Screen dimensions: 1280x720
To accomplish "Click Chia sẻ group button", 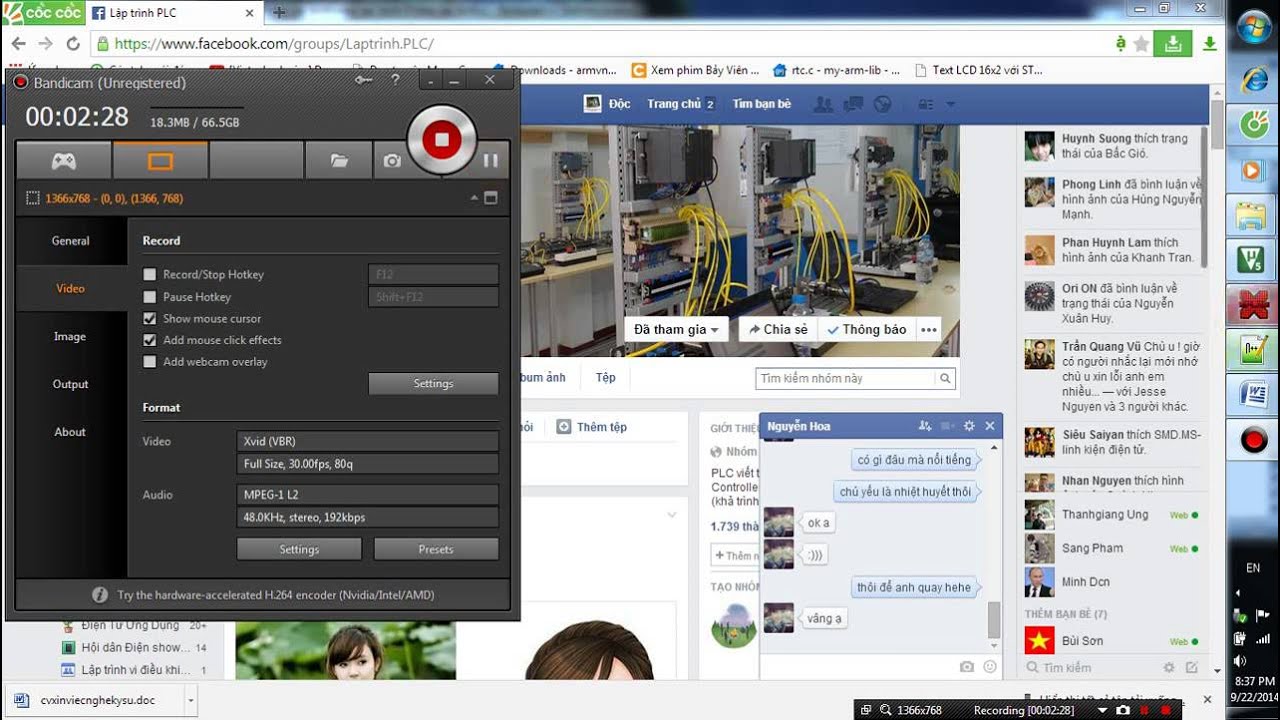I will [x=778, y=329].
